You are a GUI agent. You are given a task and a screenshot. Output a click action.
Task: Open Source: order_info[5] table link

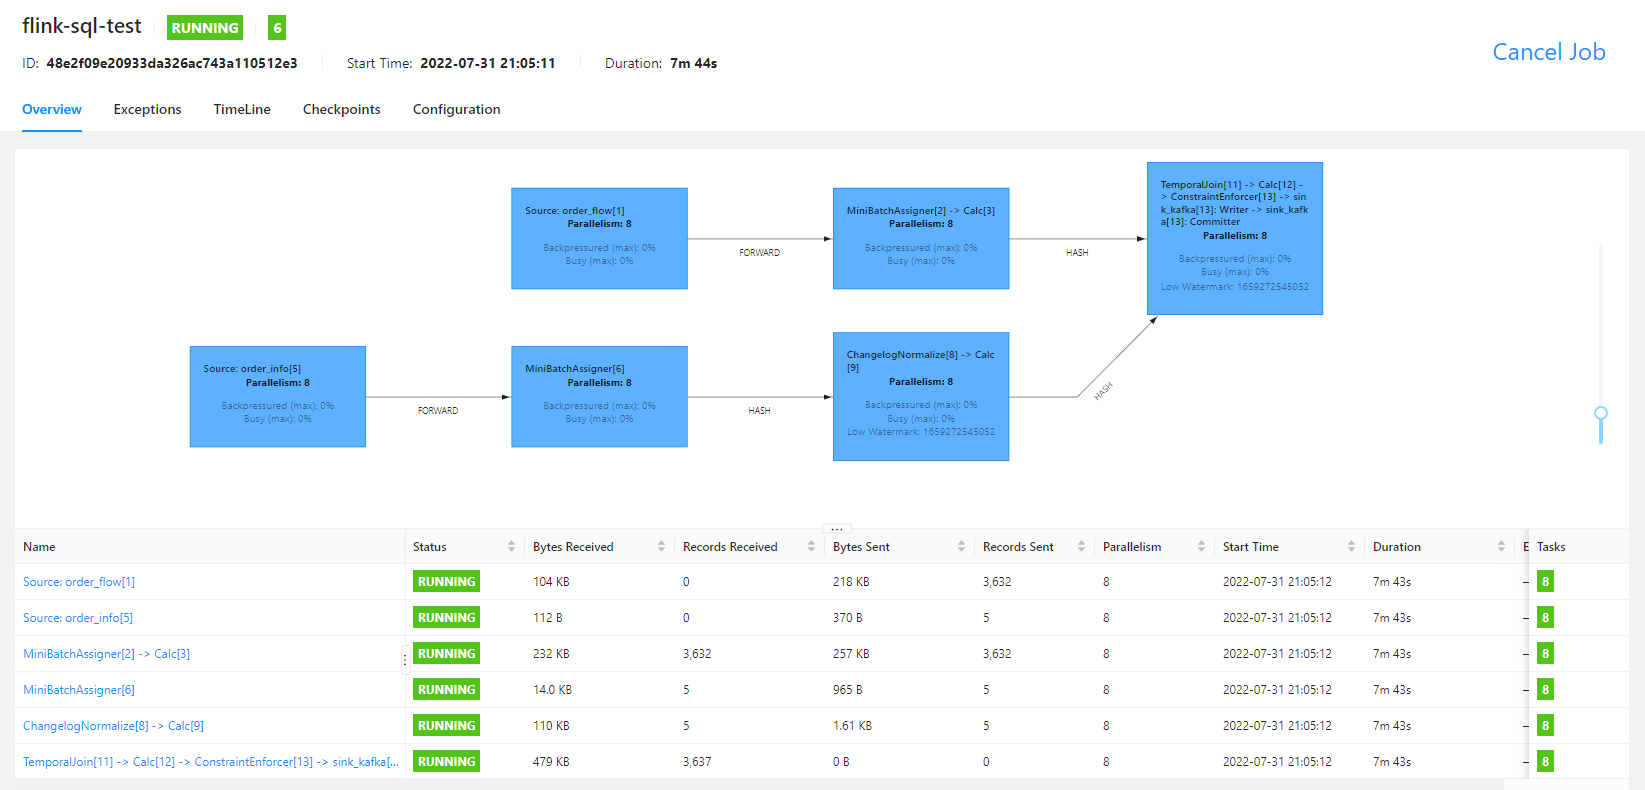point(78,618)
